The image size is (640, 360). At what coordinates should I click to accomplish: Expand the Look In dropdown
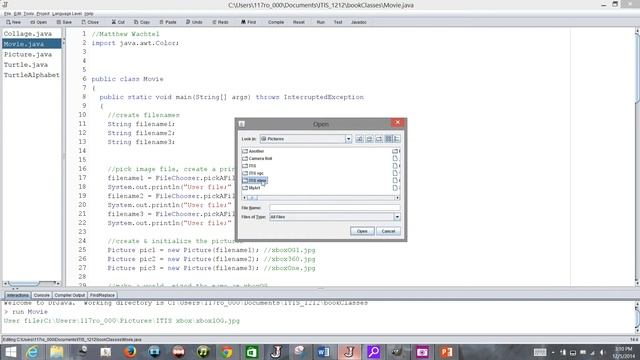348,139
